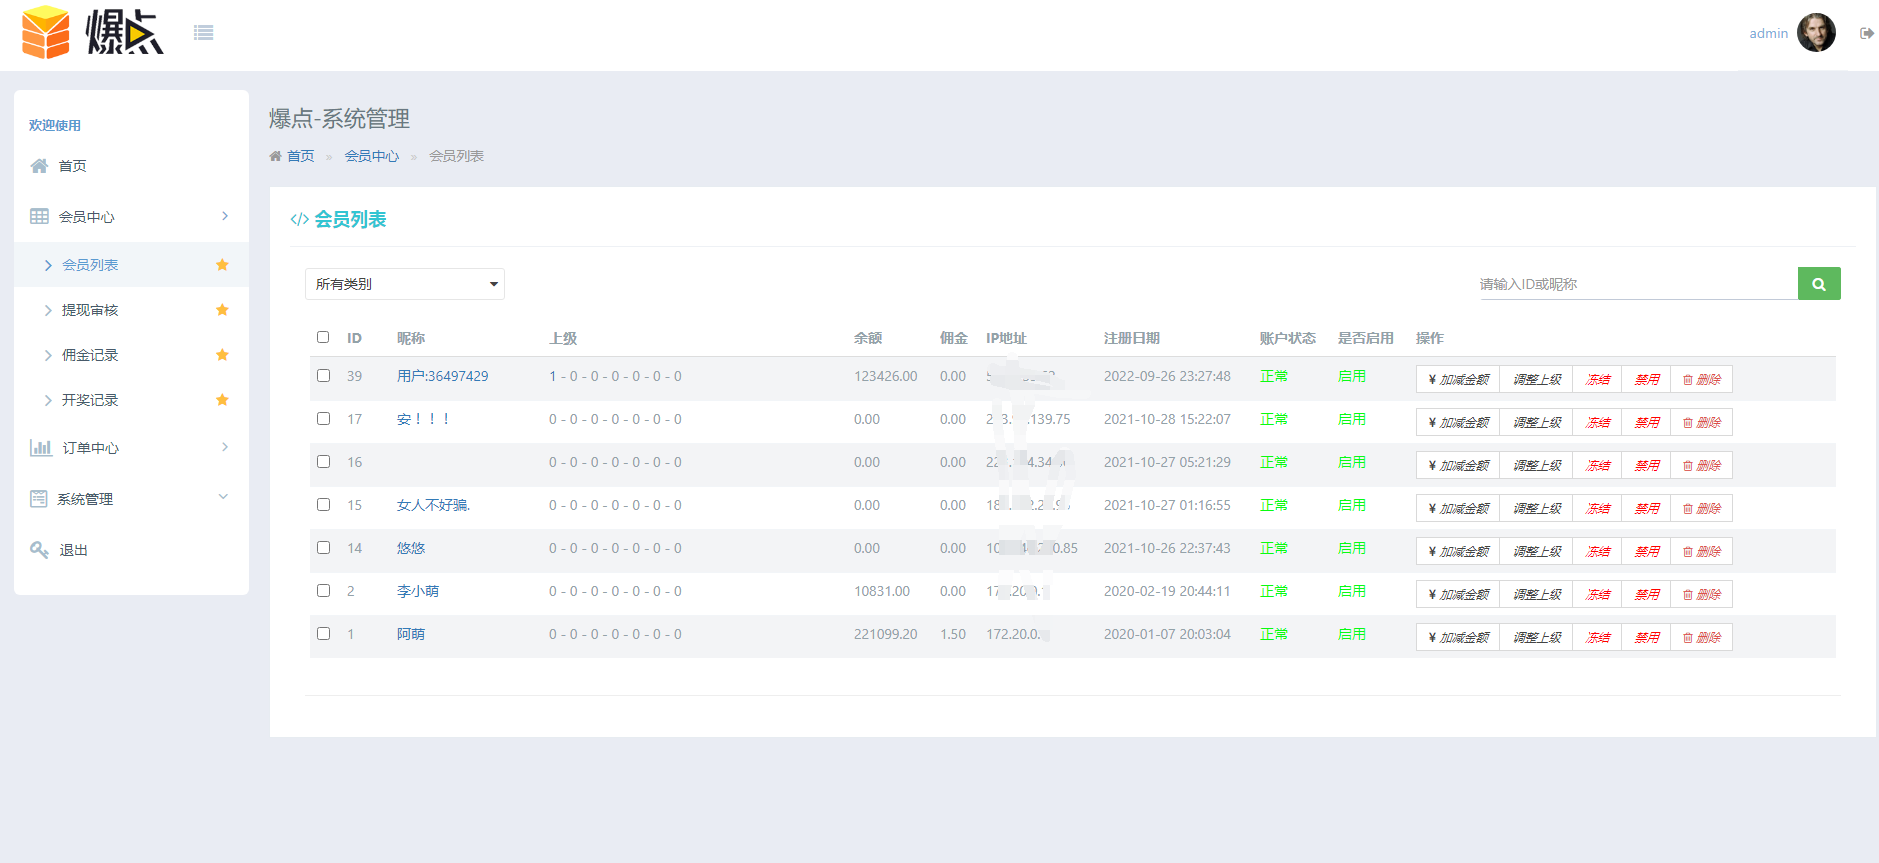Click the green search magnifier button
The width and height of the screenshot is (1879, 863).
click(x=1818, y=284)
